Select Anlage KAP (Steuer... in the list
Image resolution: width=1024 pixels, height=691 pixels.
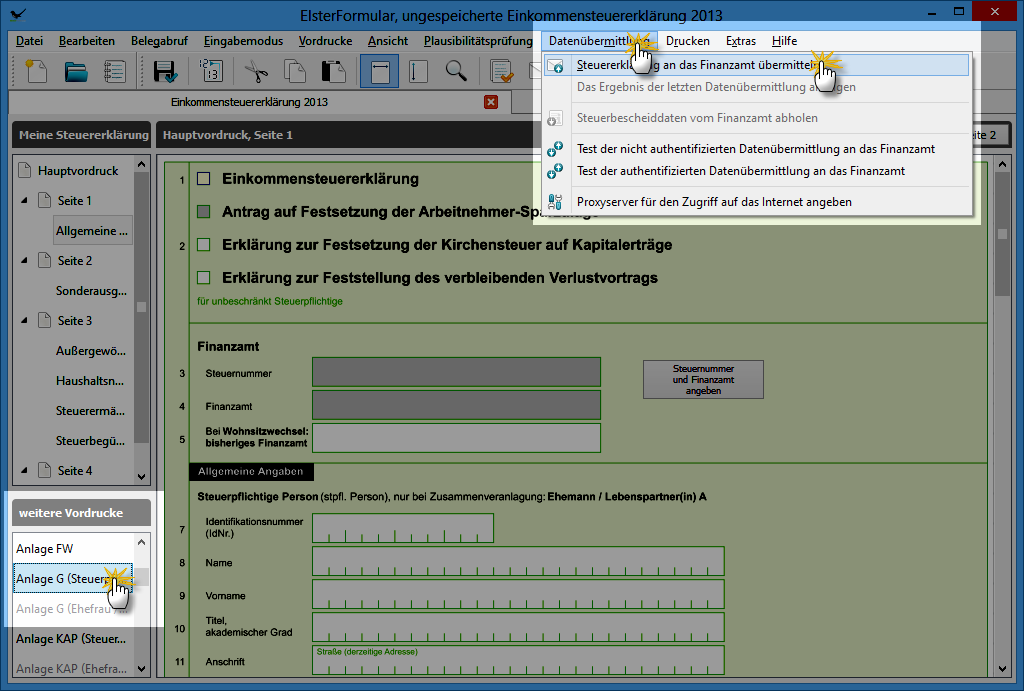tap(73, 639)
